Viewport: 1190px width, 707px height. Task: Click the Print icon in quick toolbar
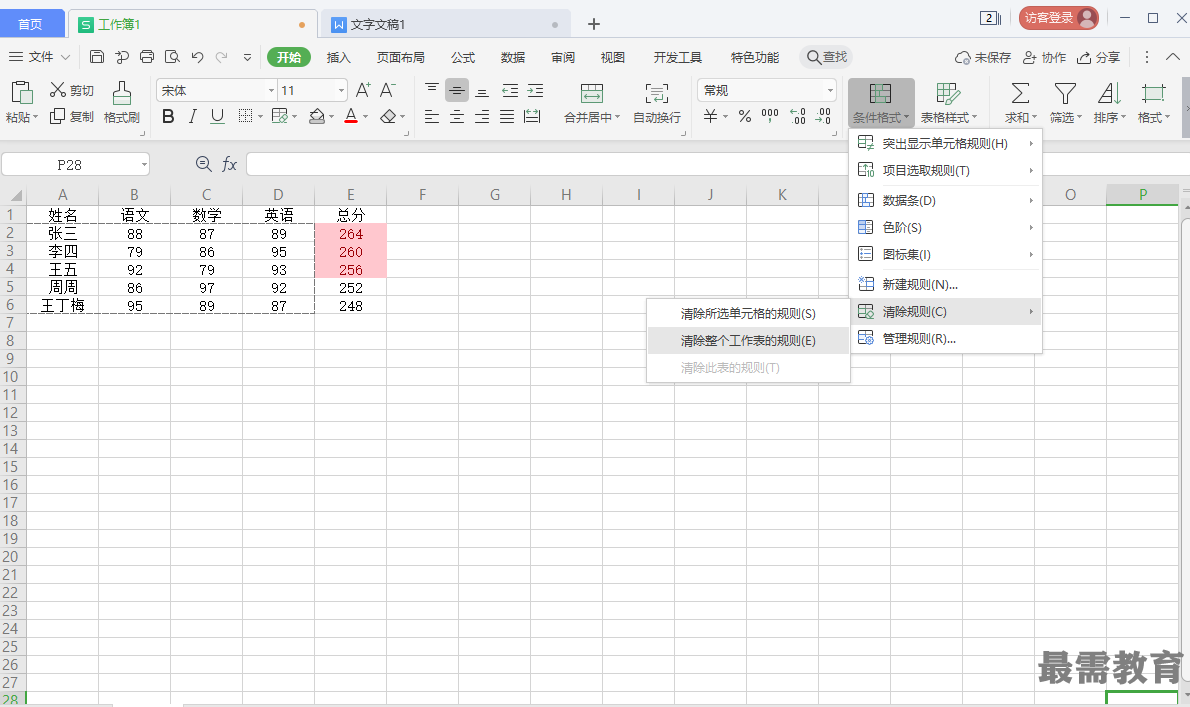pos(147,57)
